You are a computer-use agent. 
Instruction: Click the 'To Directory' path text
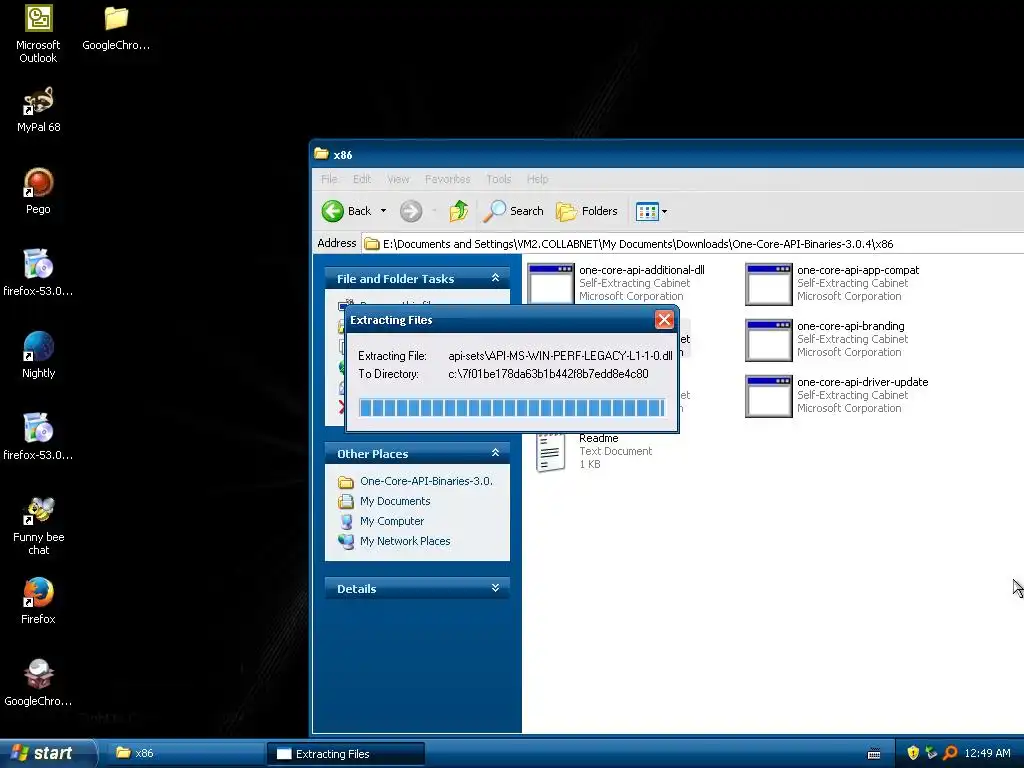point(549,374)
